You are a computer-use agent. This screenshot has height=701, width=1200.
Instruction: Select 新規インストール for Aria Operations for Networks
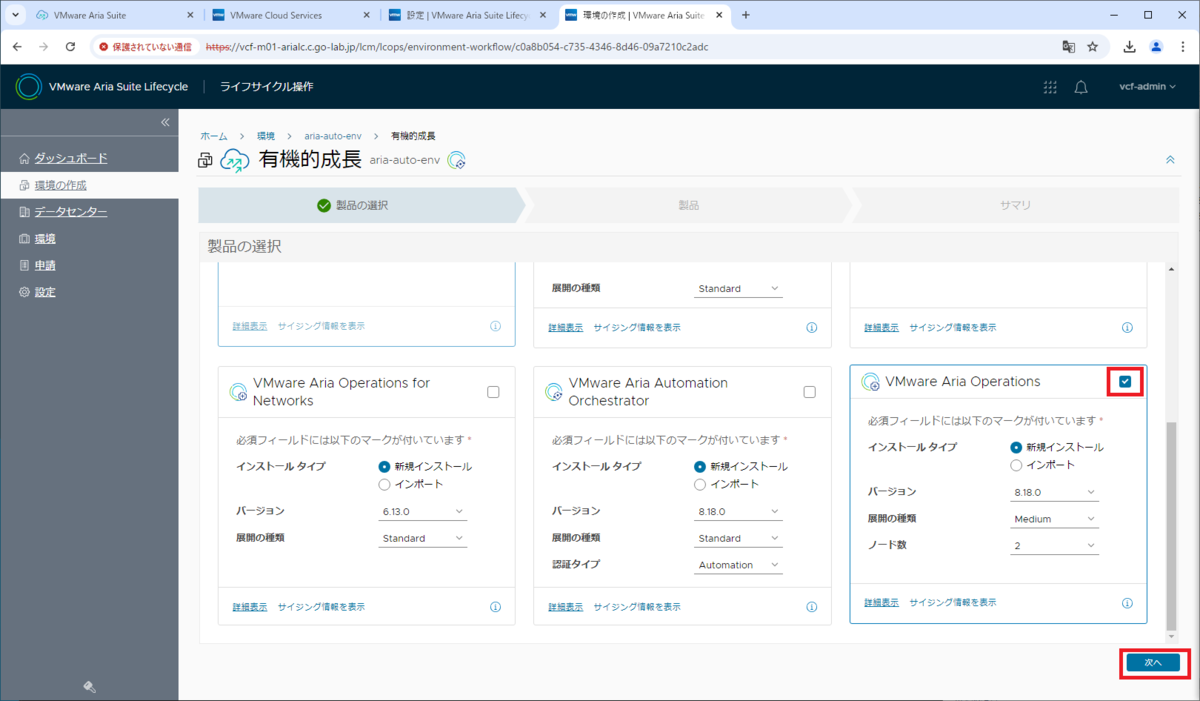(x=384, y=466)
